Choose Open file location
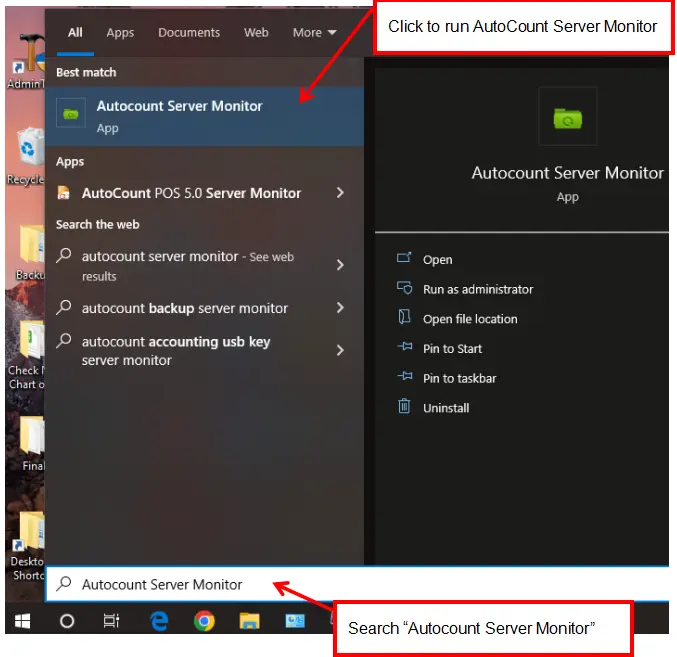677x657 pixels. (x=470, y=319)
